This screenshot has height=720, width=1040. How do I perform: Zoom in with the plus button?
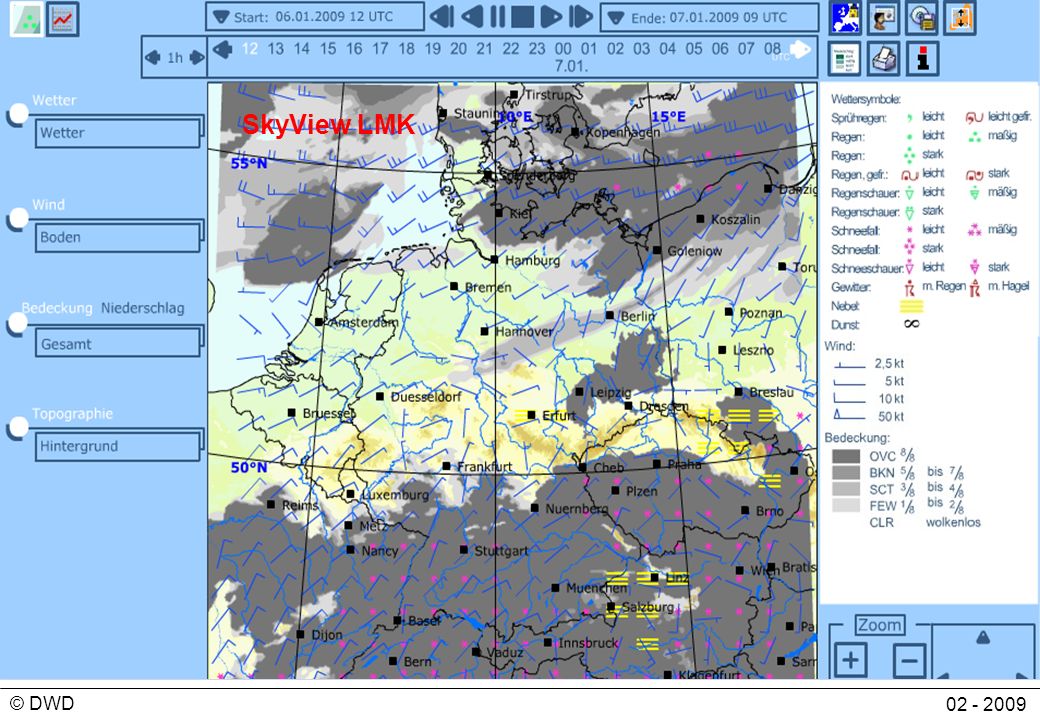(850, 660)
